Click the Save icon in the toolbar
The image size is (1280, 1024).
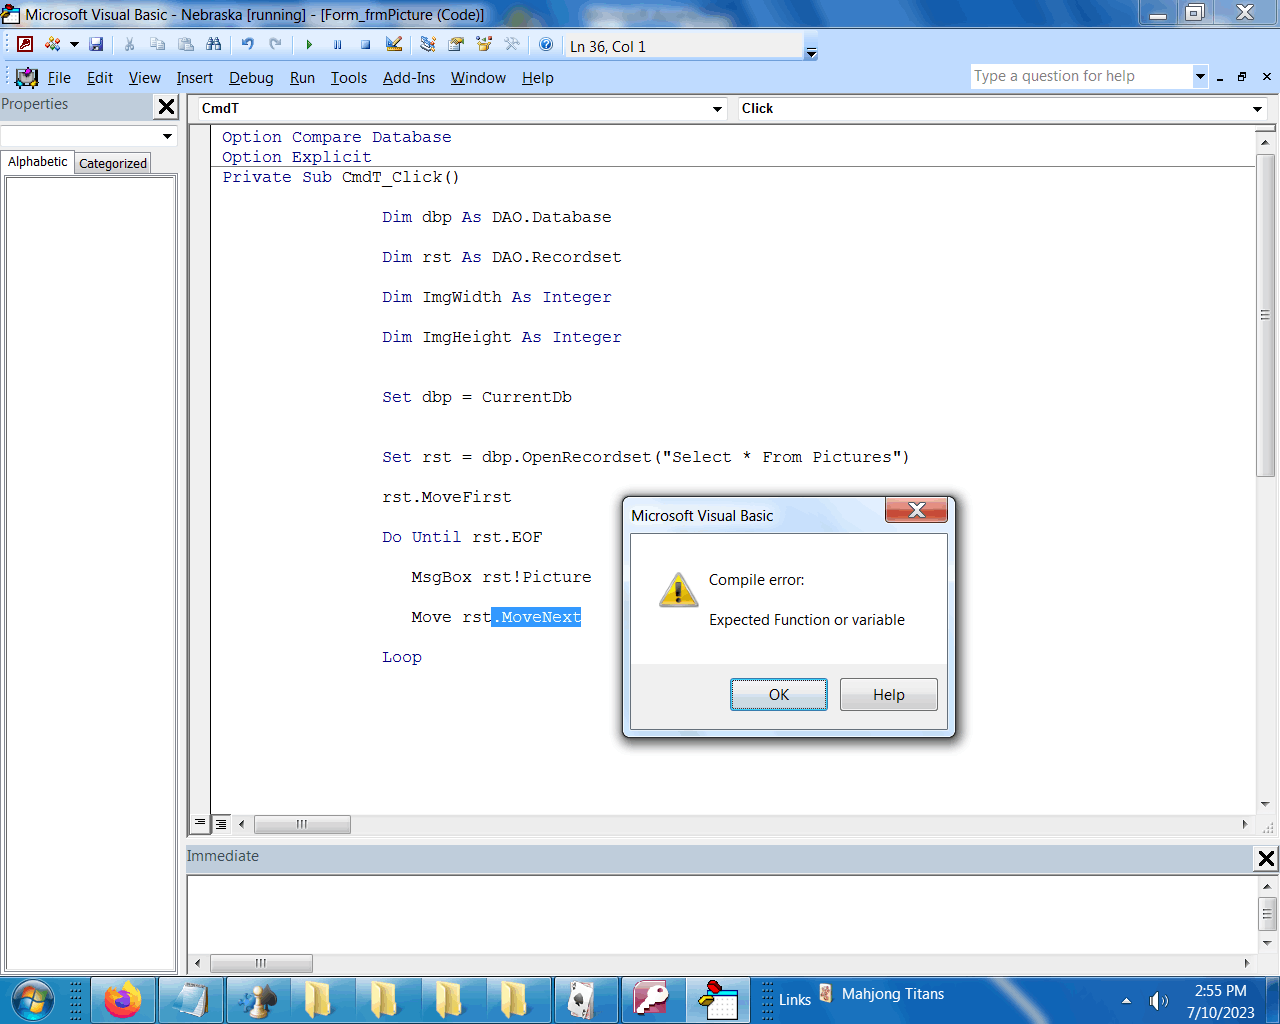96,44
